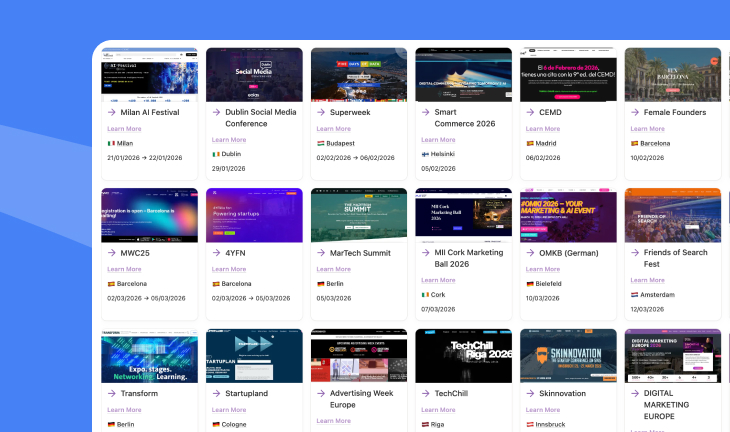The width and height of the screenshot is (730, 432).
Task: Click the arrow icon beside TechChill
Action: 426,393
